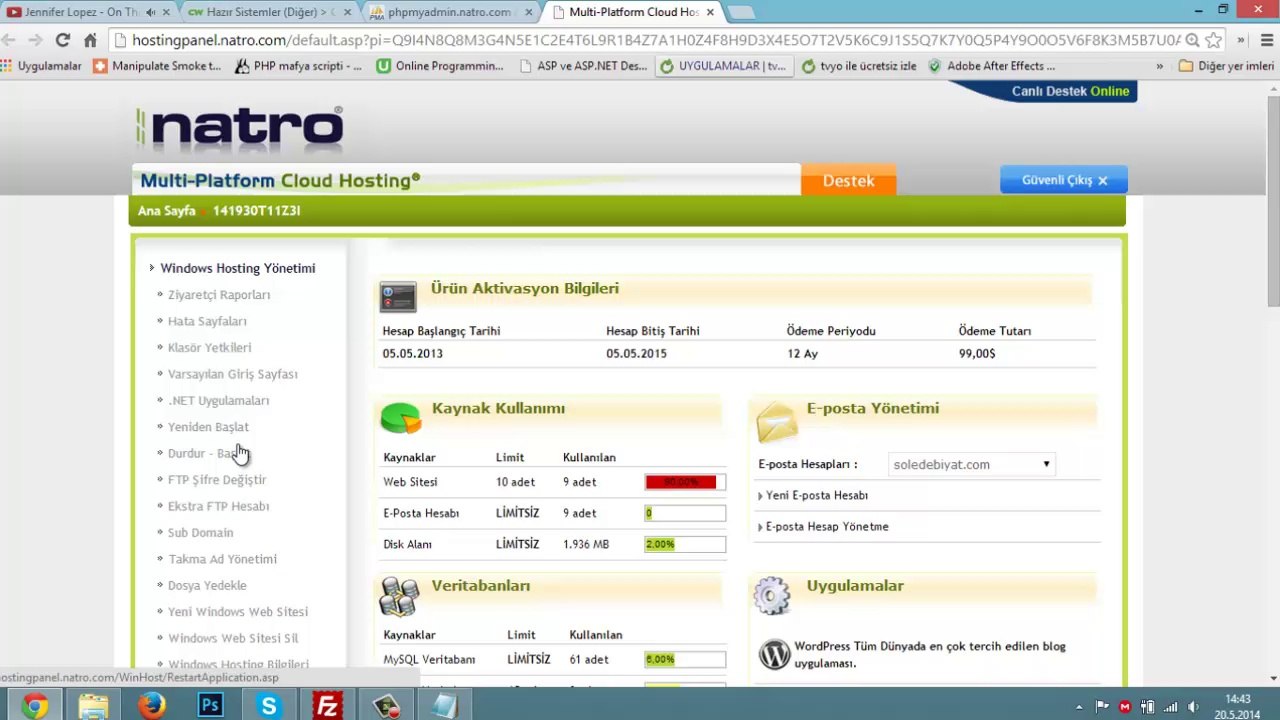This screenshot has height=720, width=1280.
Task: Open .NET Uygulamaları menu item
Action: [x=218, y=400]
